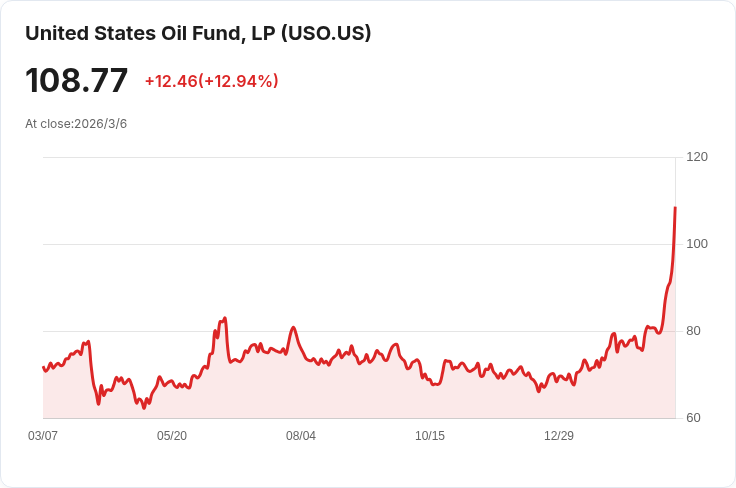Click the price line start at 03/07
Viewport: 736px width, 488px height.
[x=43, y=367]
